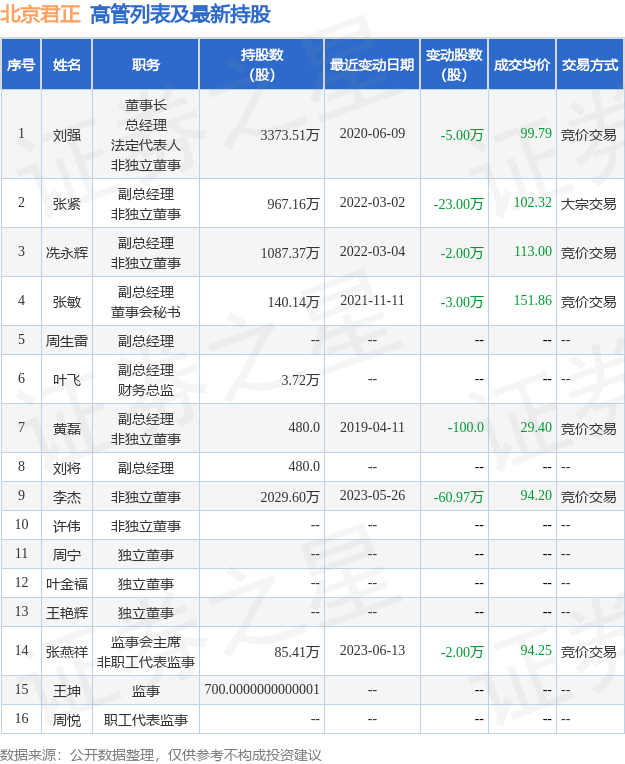
Task: Click the 数据来源 footer disclaimer text
Action: pyautogui.click(x=161, y=755)
